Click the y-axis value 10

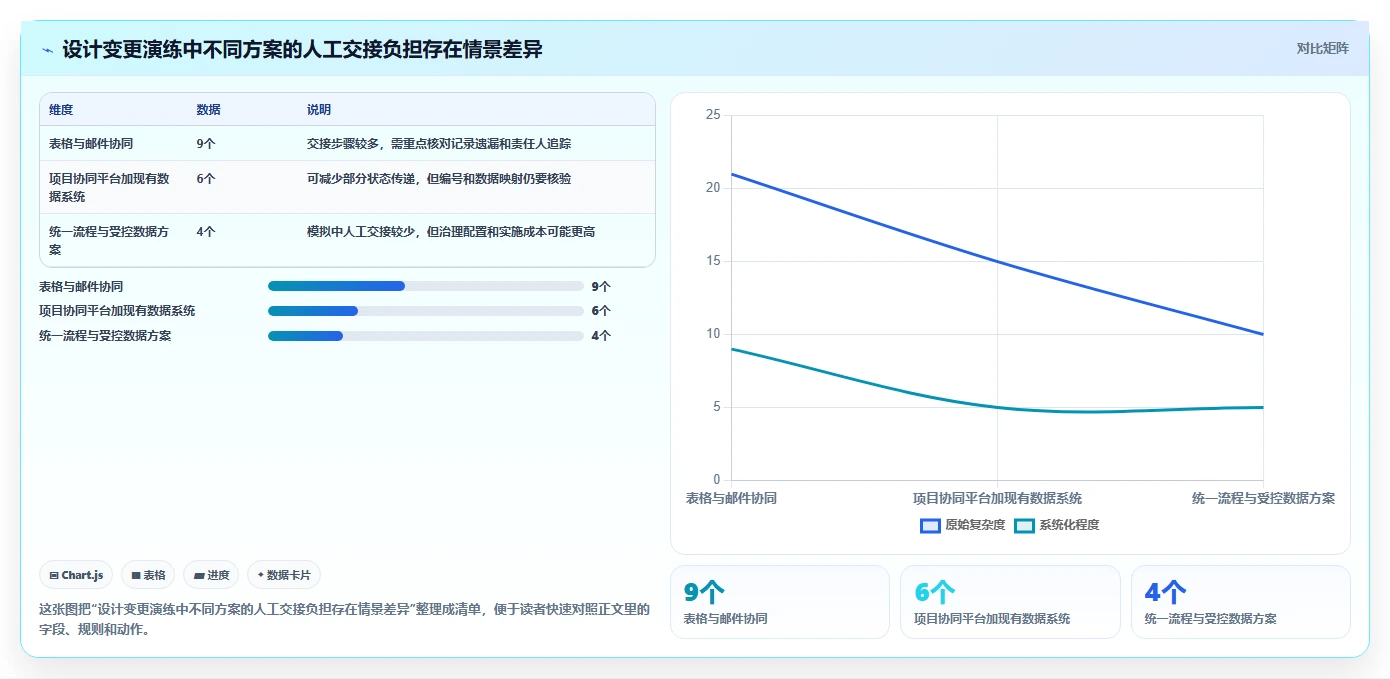point(713,334)
